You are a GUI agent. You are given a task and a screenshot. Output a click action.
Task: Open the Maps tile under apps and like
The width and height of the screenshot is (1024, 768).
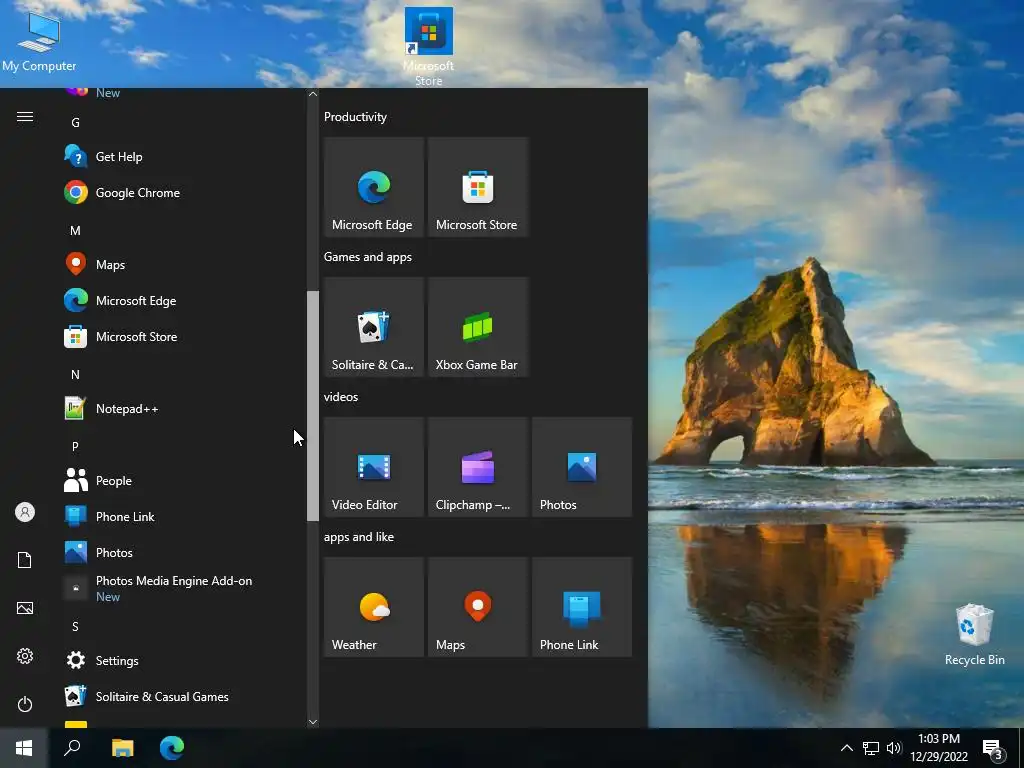[477, 607]
